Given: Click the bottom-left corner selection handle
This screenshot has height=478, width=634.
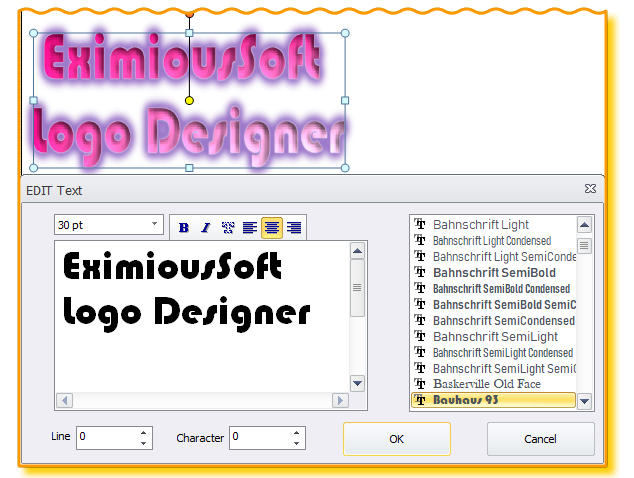Looking at the screenshot, I should tap(34, 168).
